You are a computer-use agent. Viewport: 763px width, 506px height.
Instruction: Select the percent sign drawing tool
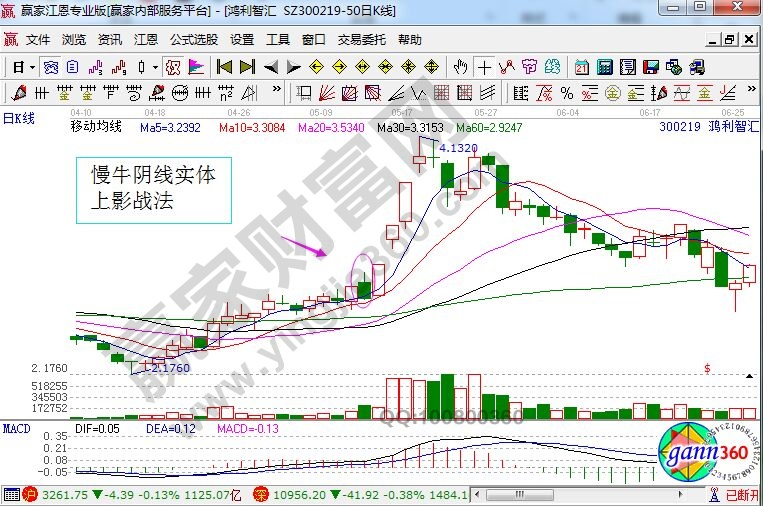tap(567, 93)
